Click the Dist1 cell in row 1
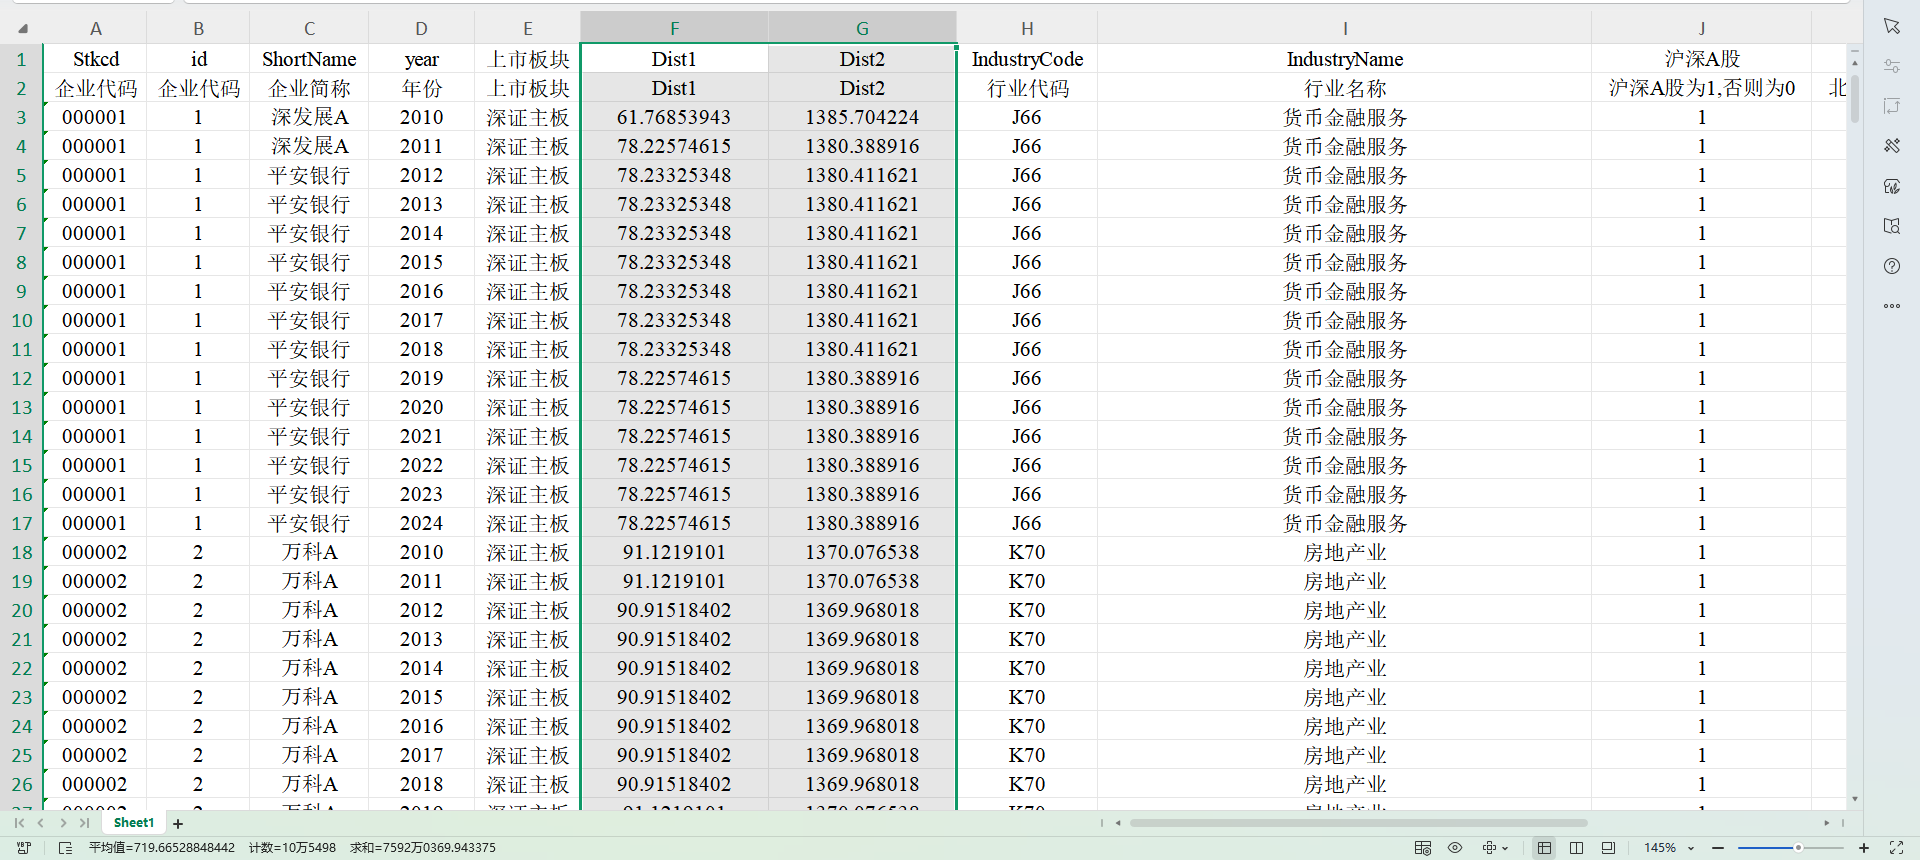Image resolution: width=1920 pixels, height=860 pixels. (x=675, y=59)
